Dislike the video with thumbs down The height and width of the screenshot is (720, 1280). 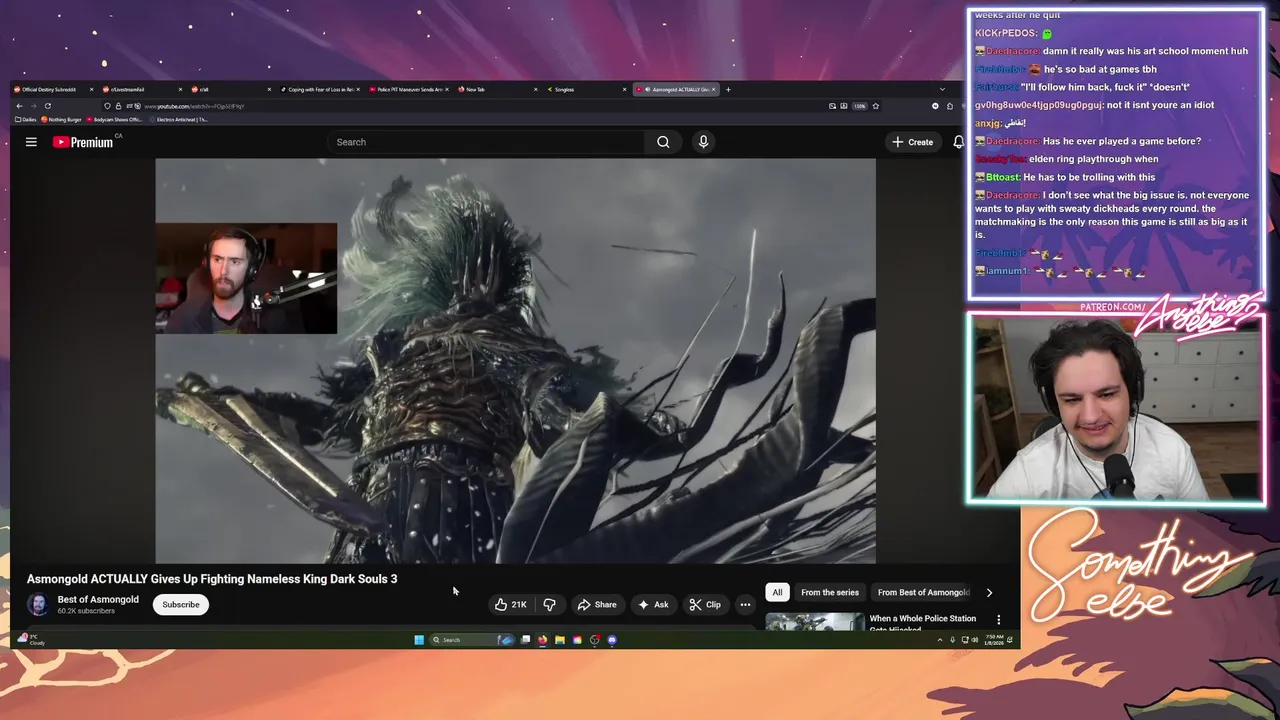pos(549,604)
